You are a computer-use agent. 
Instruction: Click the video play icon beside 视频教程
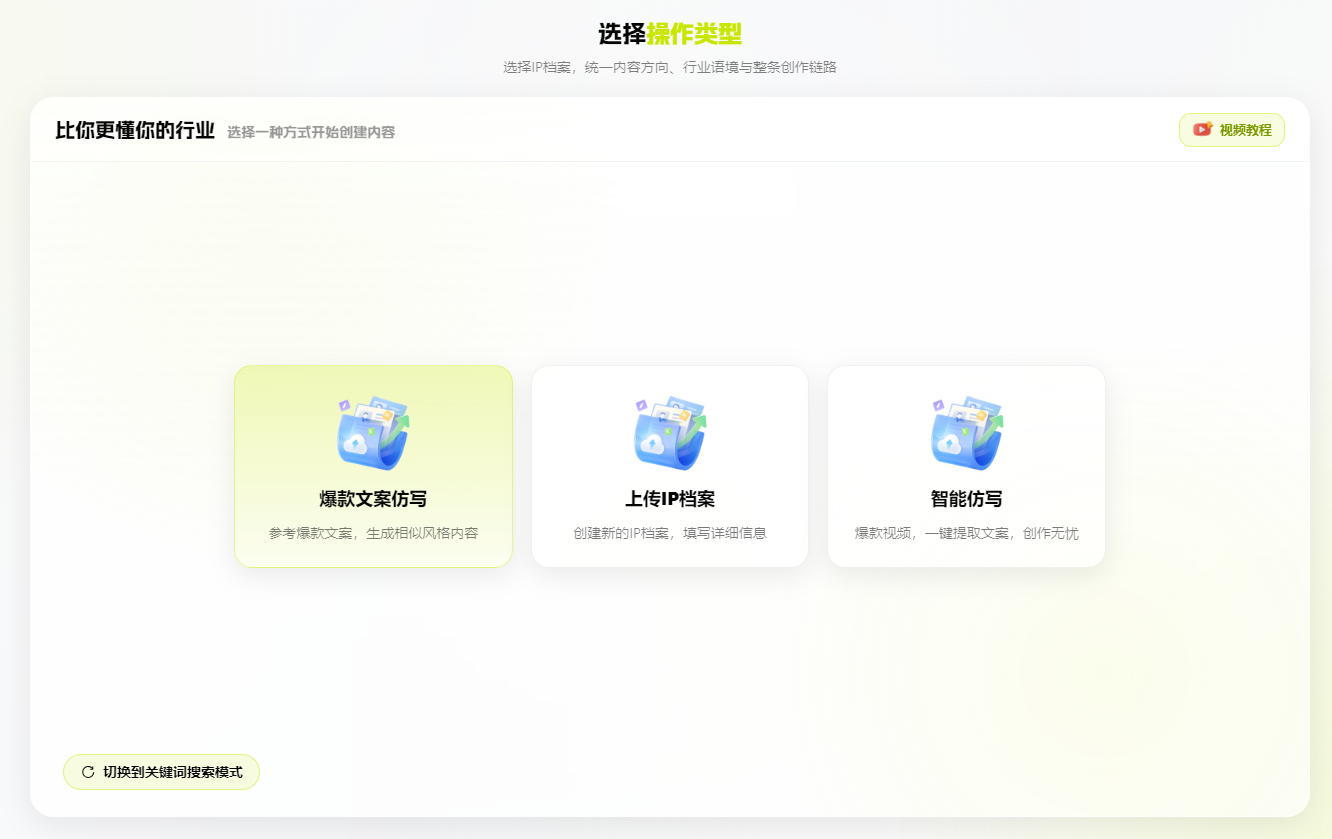click(x=1202, y=130)
